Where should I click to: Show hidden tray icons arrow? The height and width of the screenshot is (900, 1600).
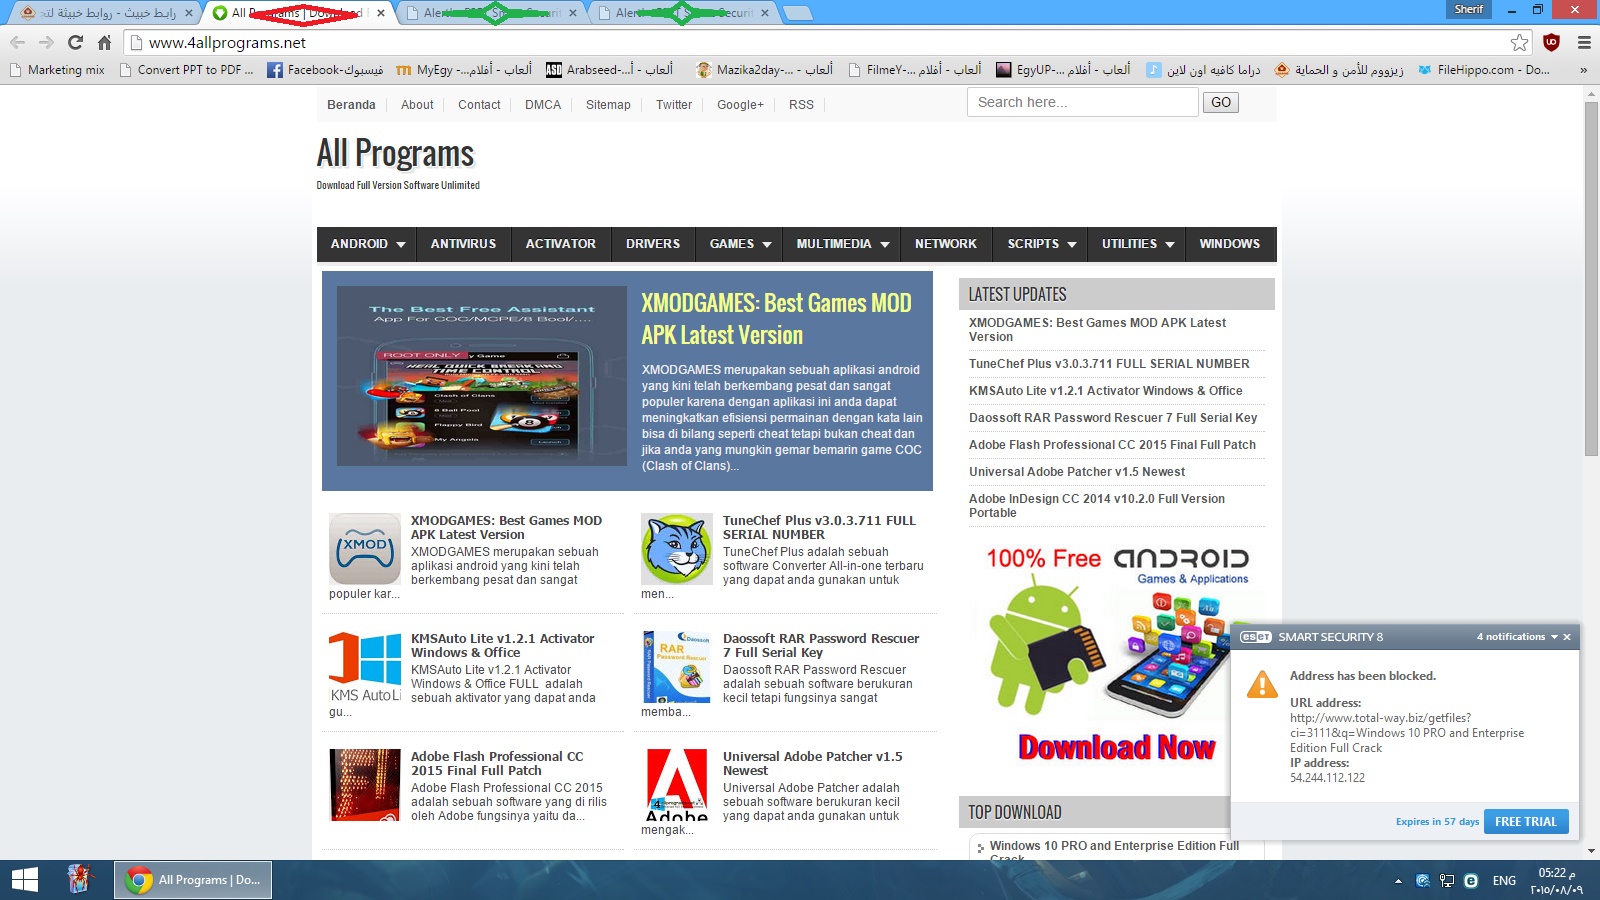(x=1398, y=881)
